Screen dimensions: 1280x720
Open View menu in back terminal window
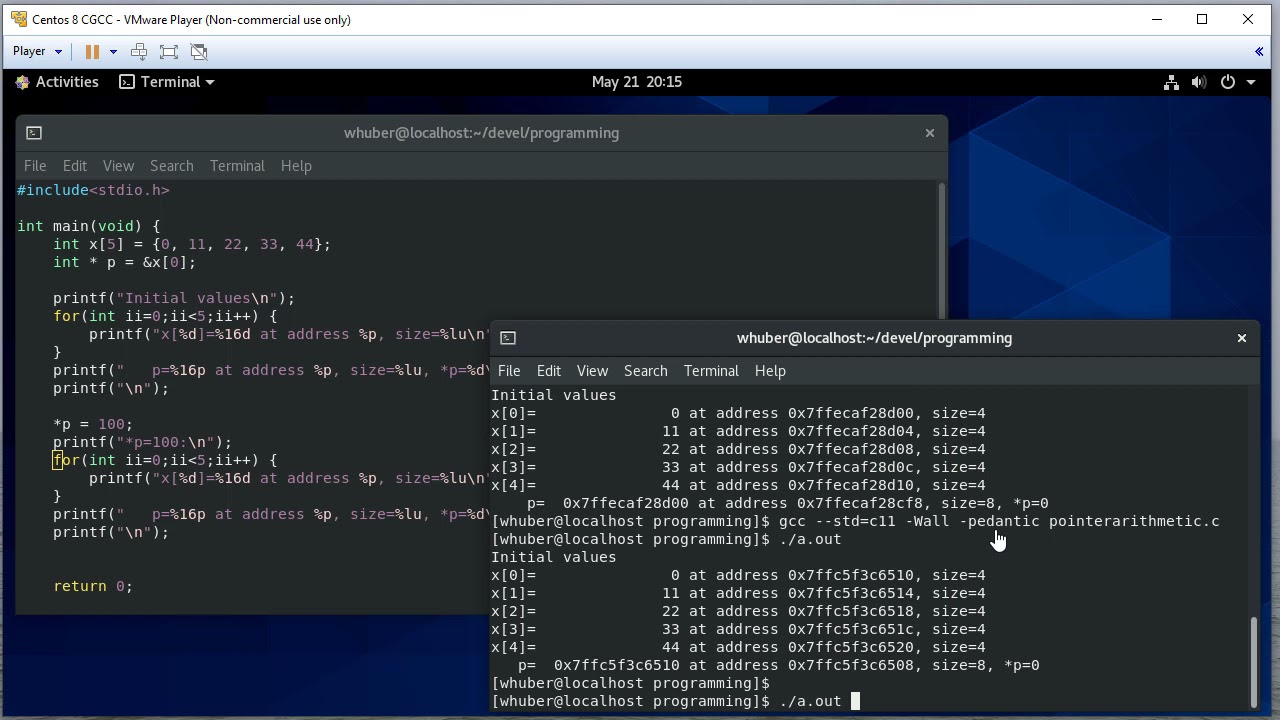tap(118, 166)
